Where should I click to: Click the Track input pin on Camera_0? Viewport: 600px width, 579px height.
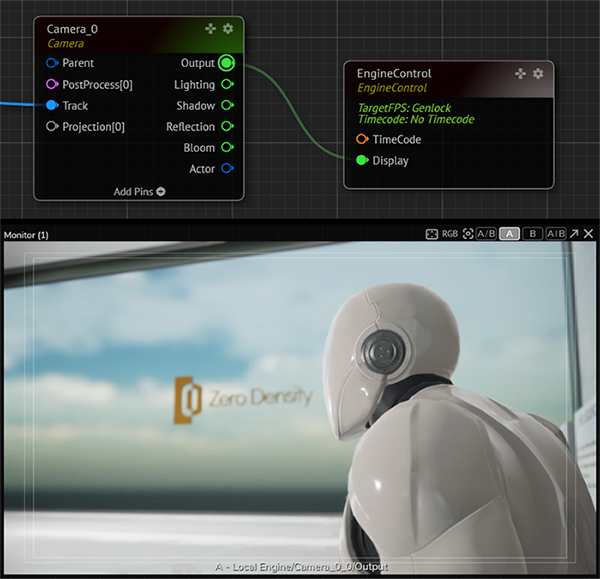[52, 106]
